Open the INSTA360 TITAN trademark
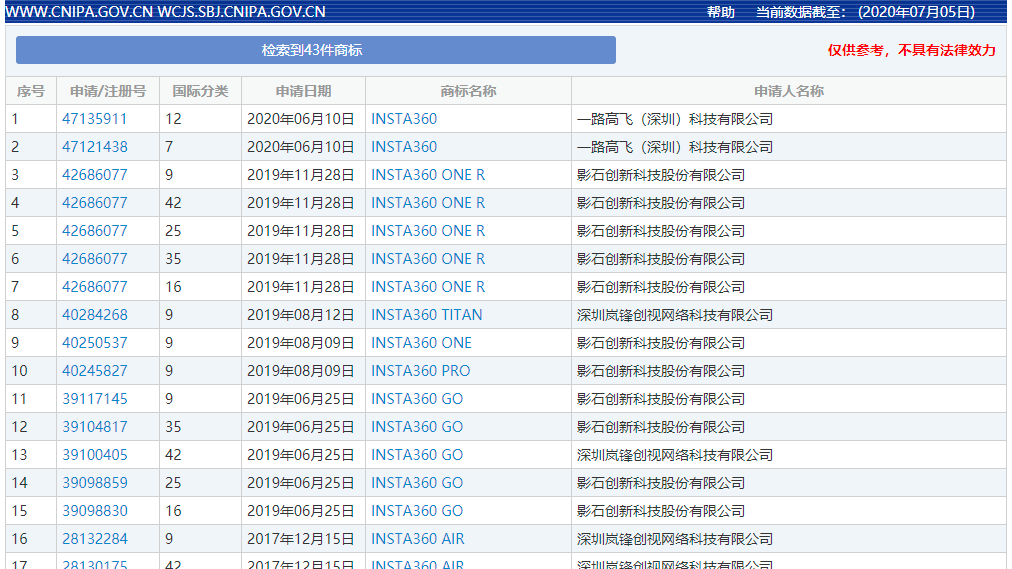Image resolution: width=1012 pixels, height=569 pixels. click(427, 315)
